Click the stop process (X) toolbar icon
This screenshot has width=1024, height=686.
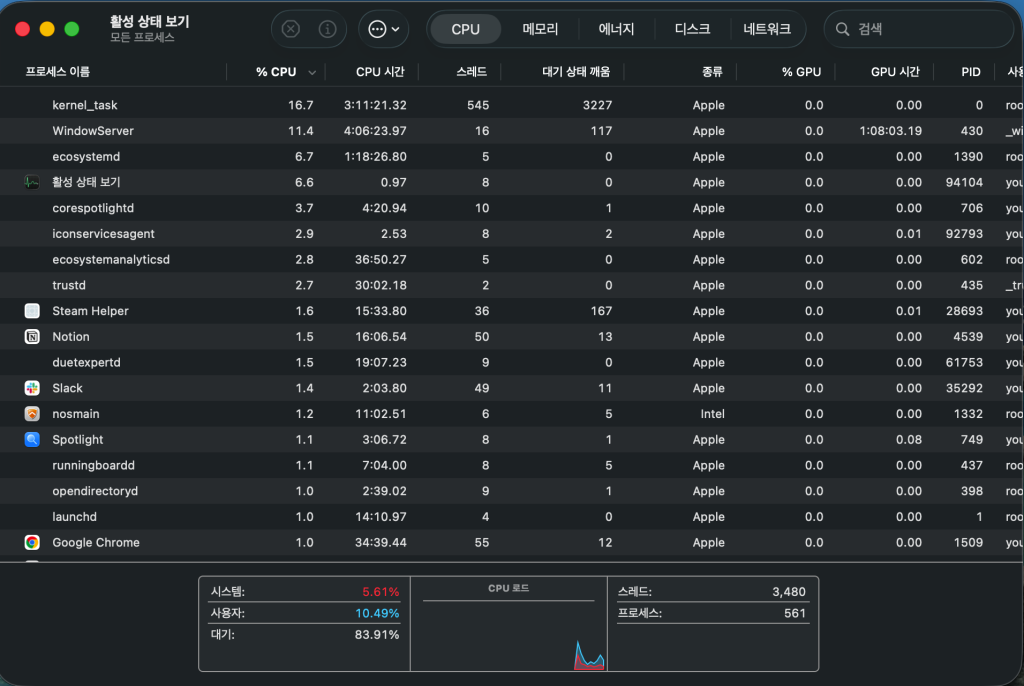click(291, 29)
